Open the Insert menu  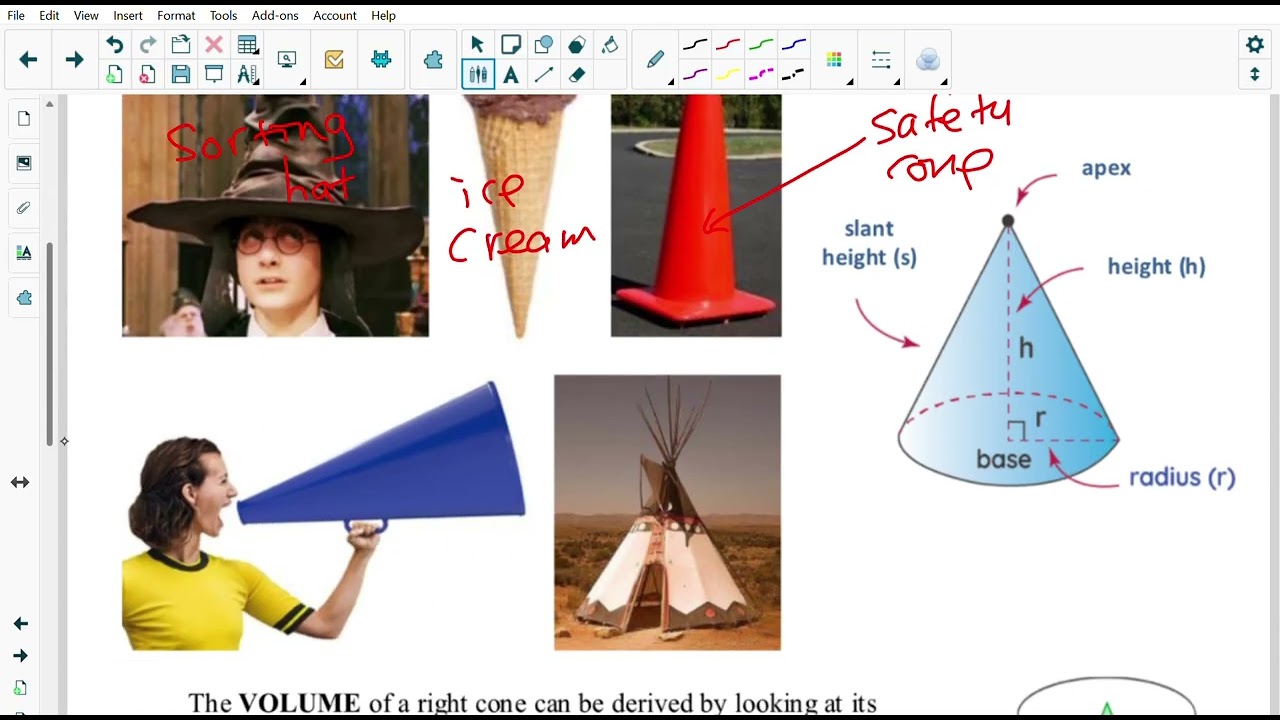128,15
